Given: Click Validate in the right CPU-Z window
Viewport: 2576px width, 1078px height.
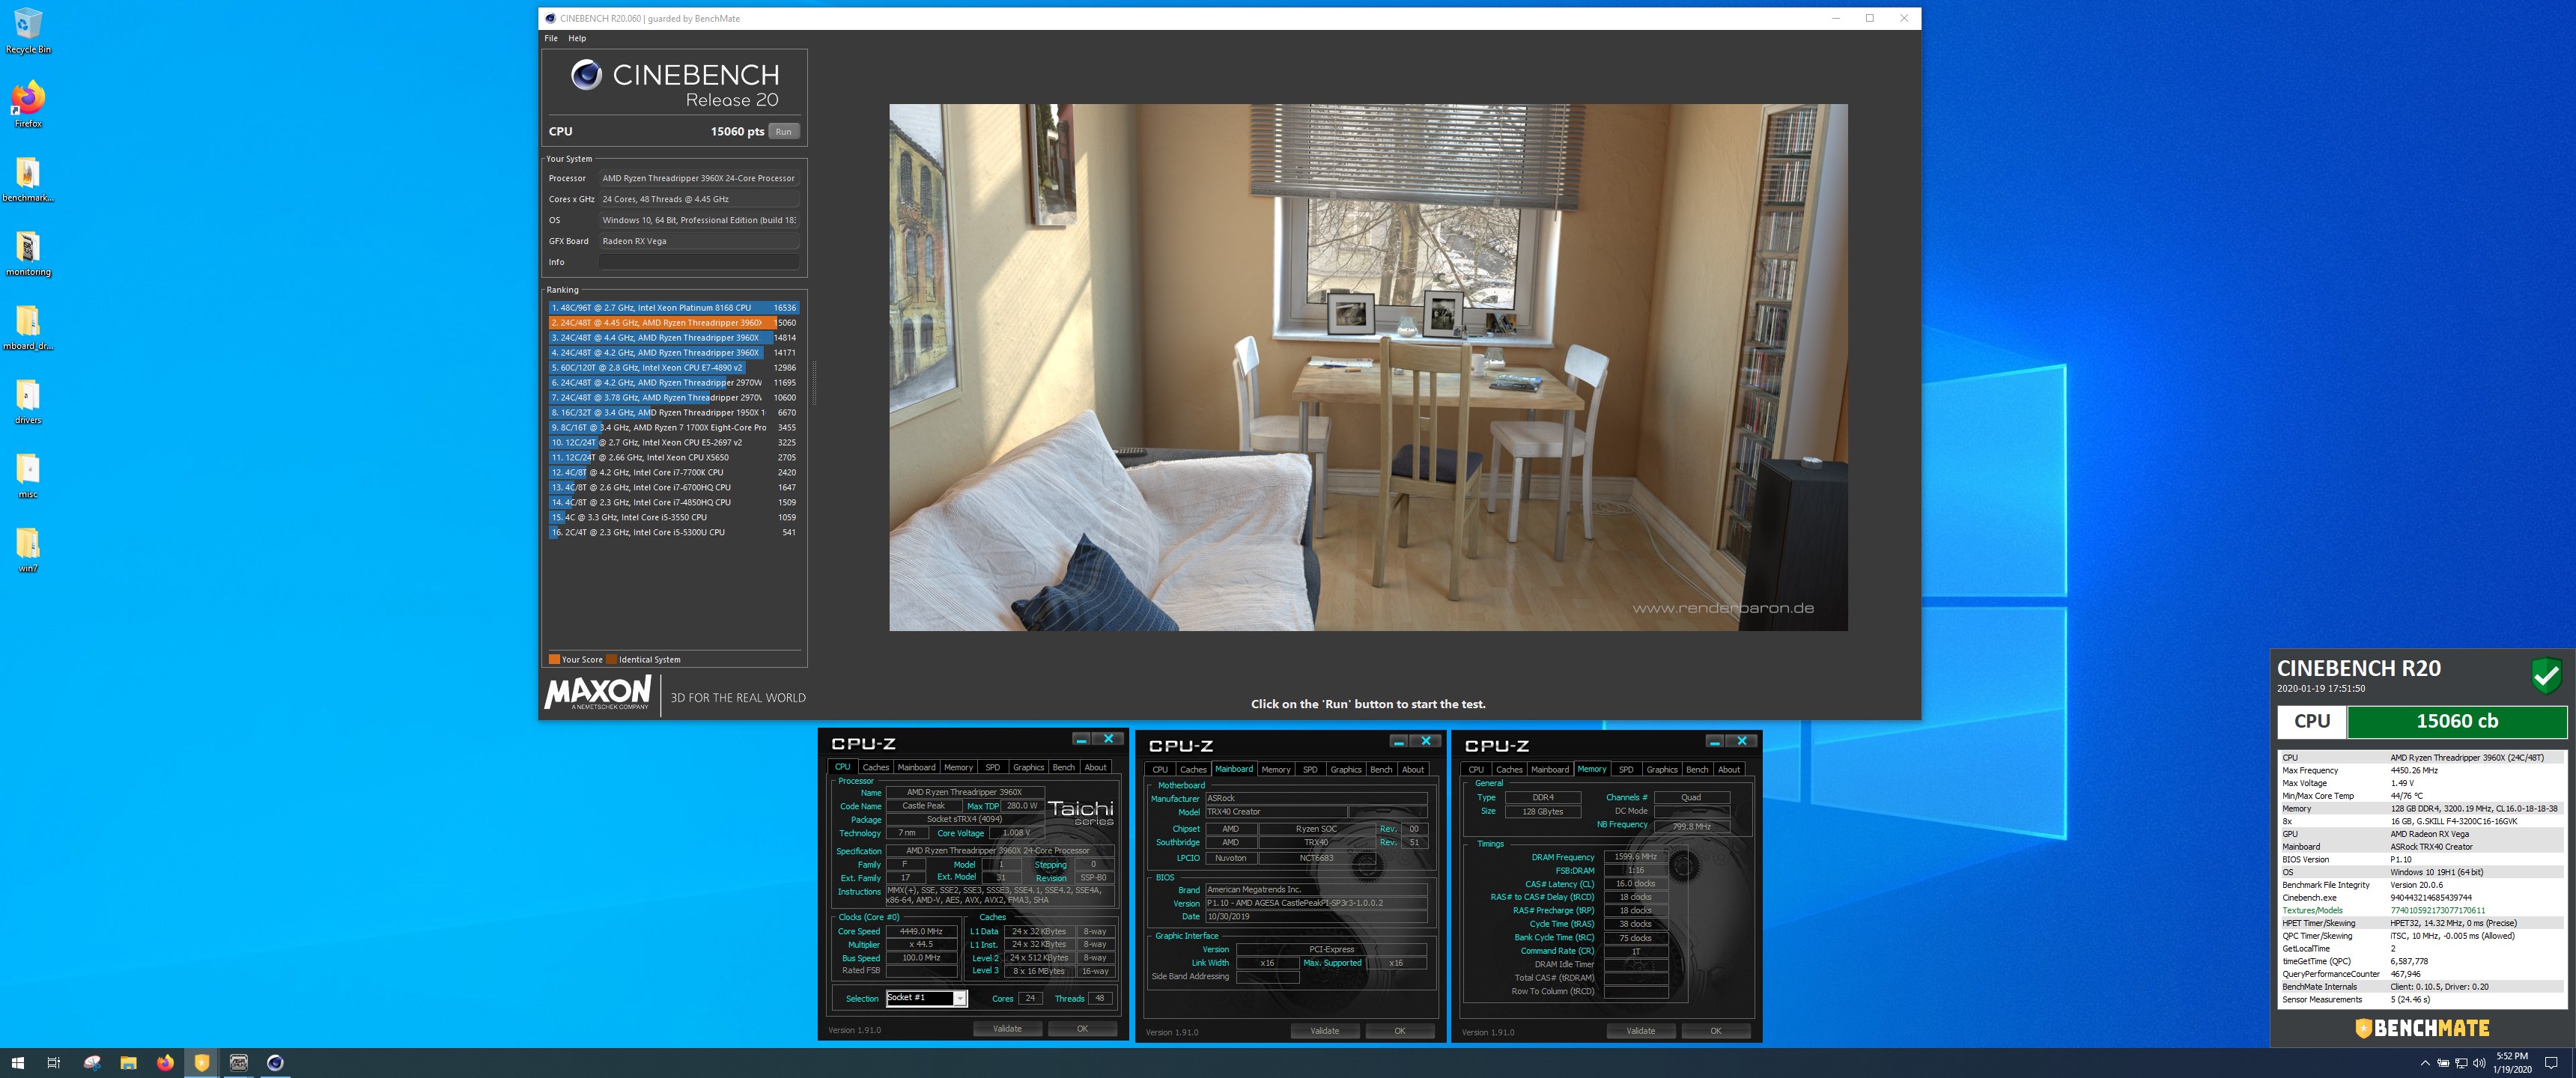Looking at the screenshot, I should coord(1640,1031).
